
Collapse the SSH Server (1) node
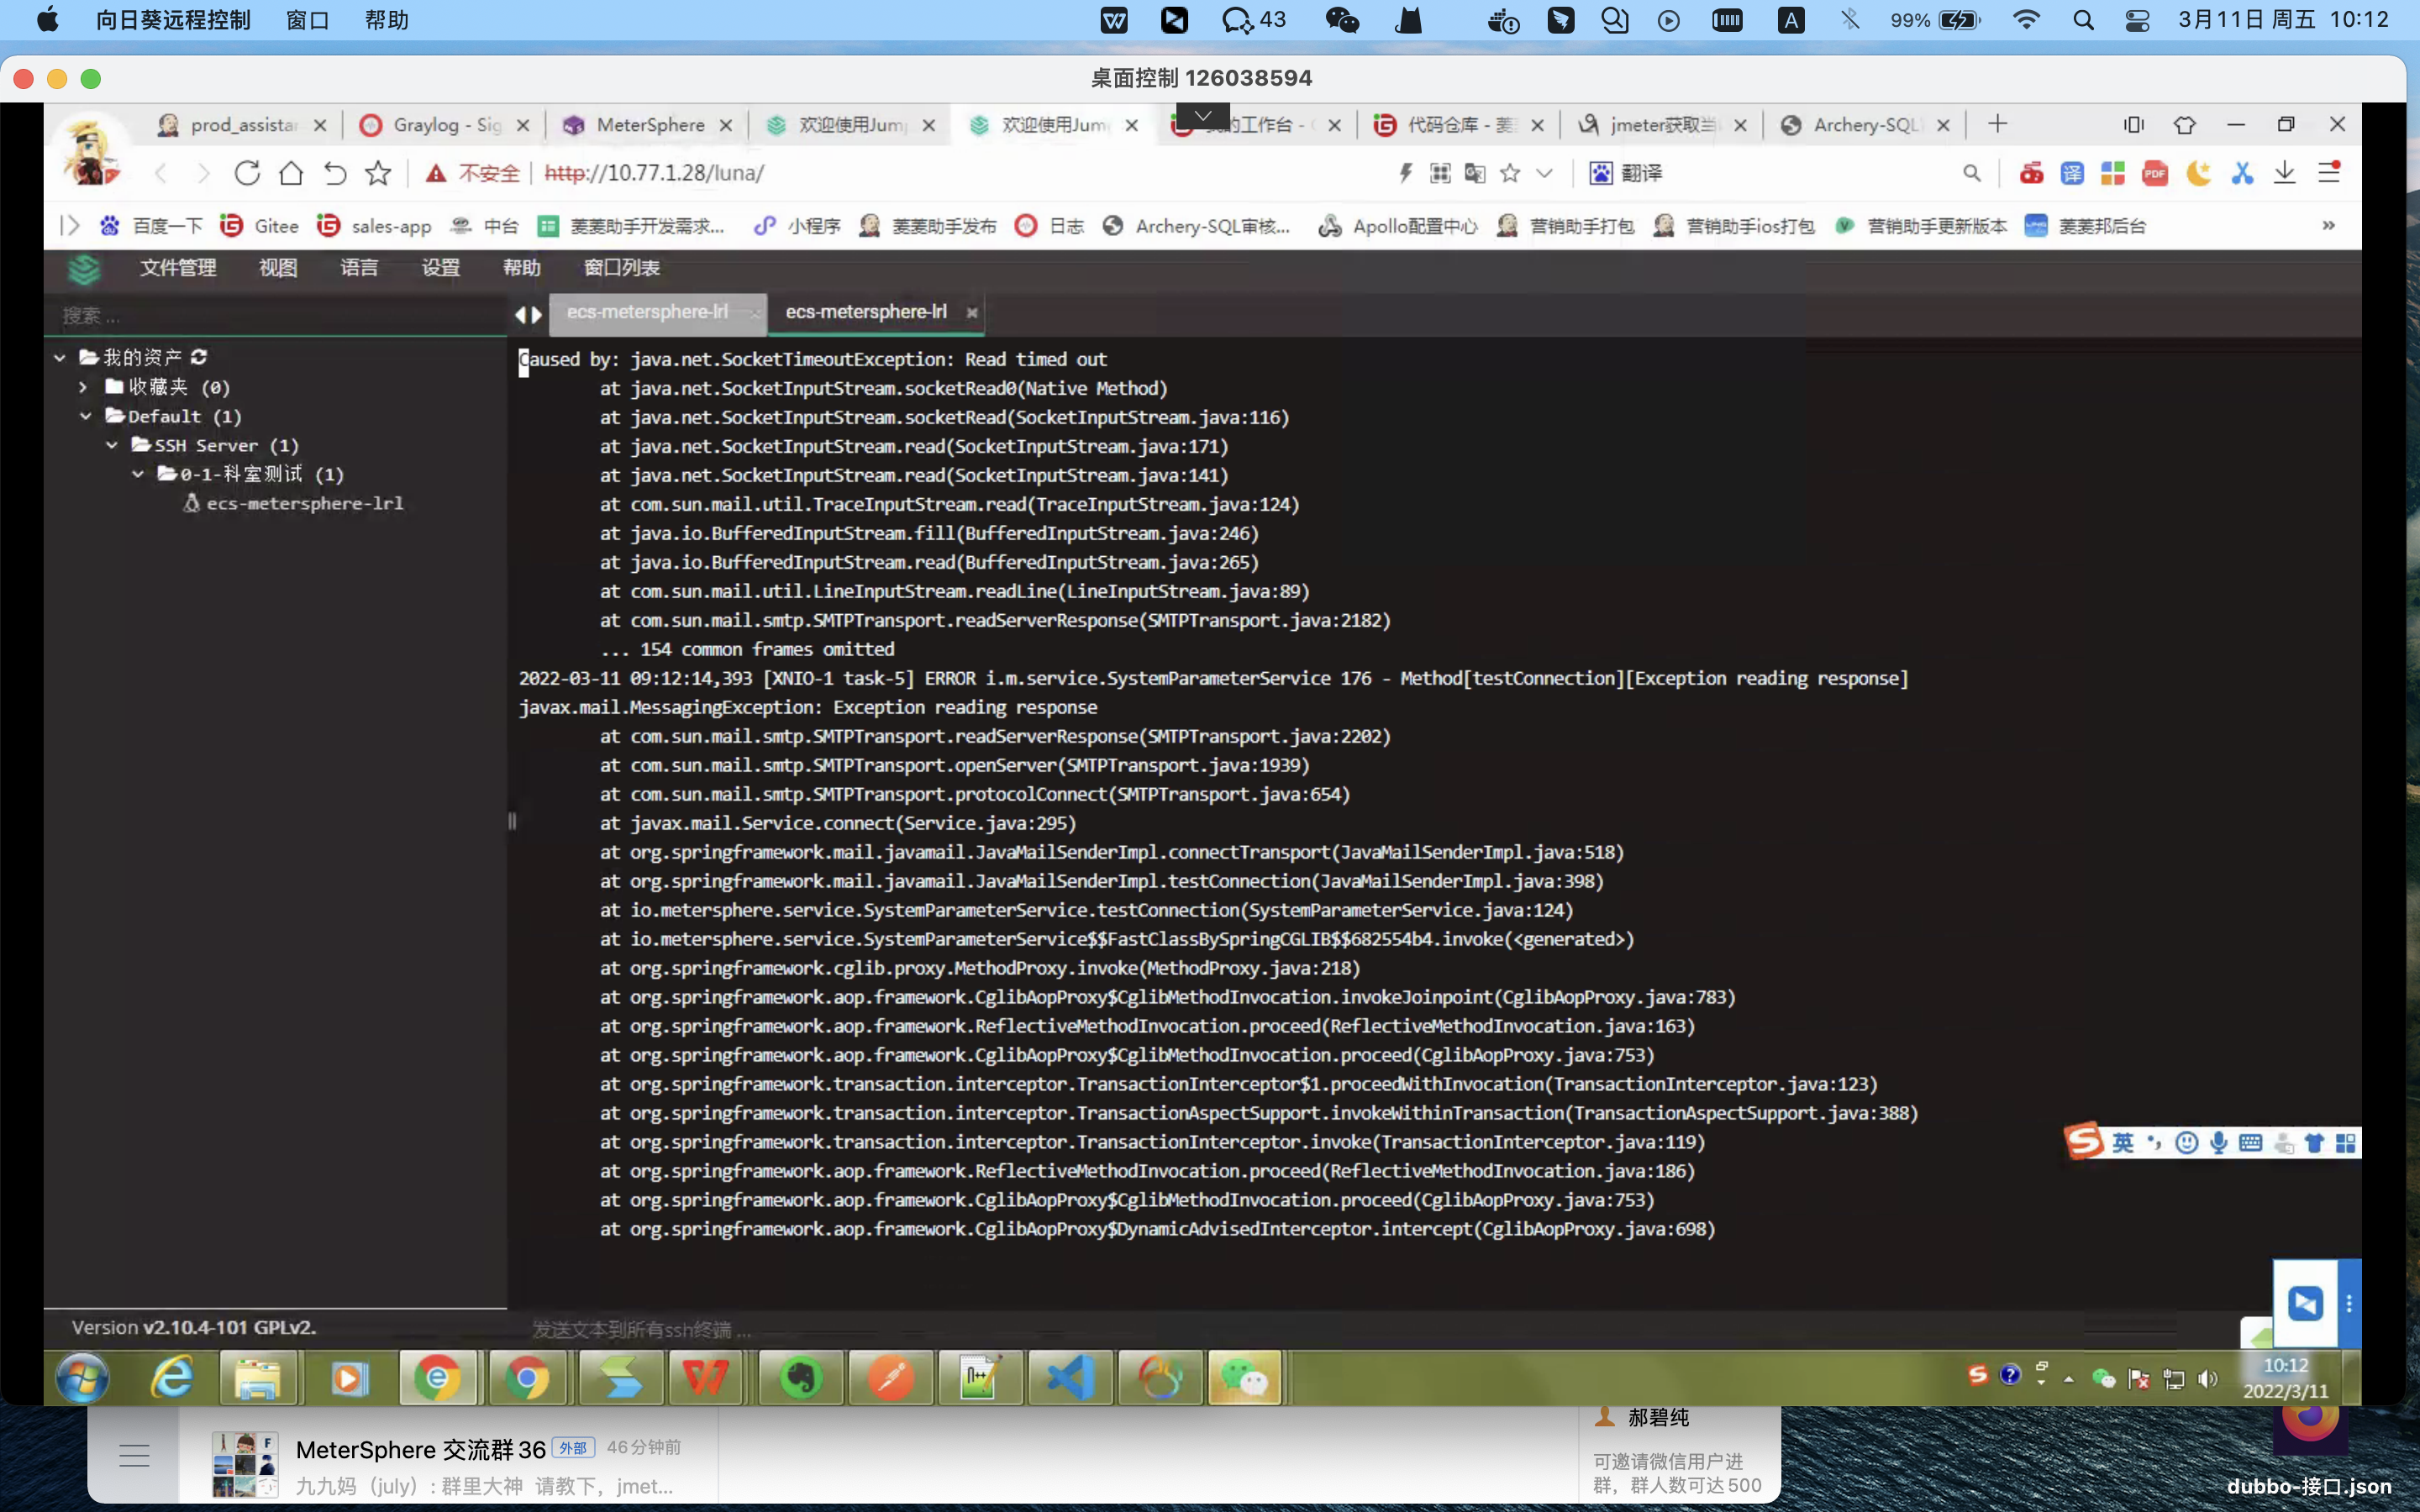click(x=112, y=445)
